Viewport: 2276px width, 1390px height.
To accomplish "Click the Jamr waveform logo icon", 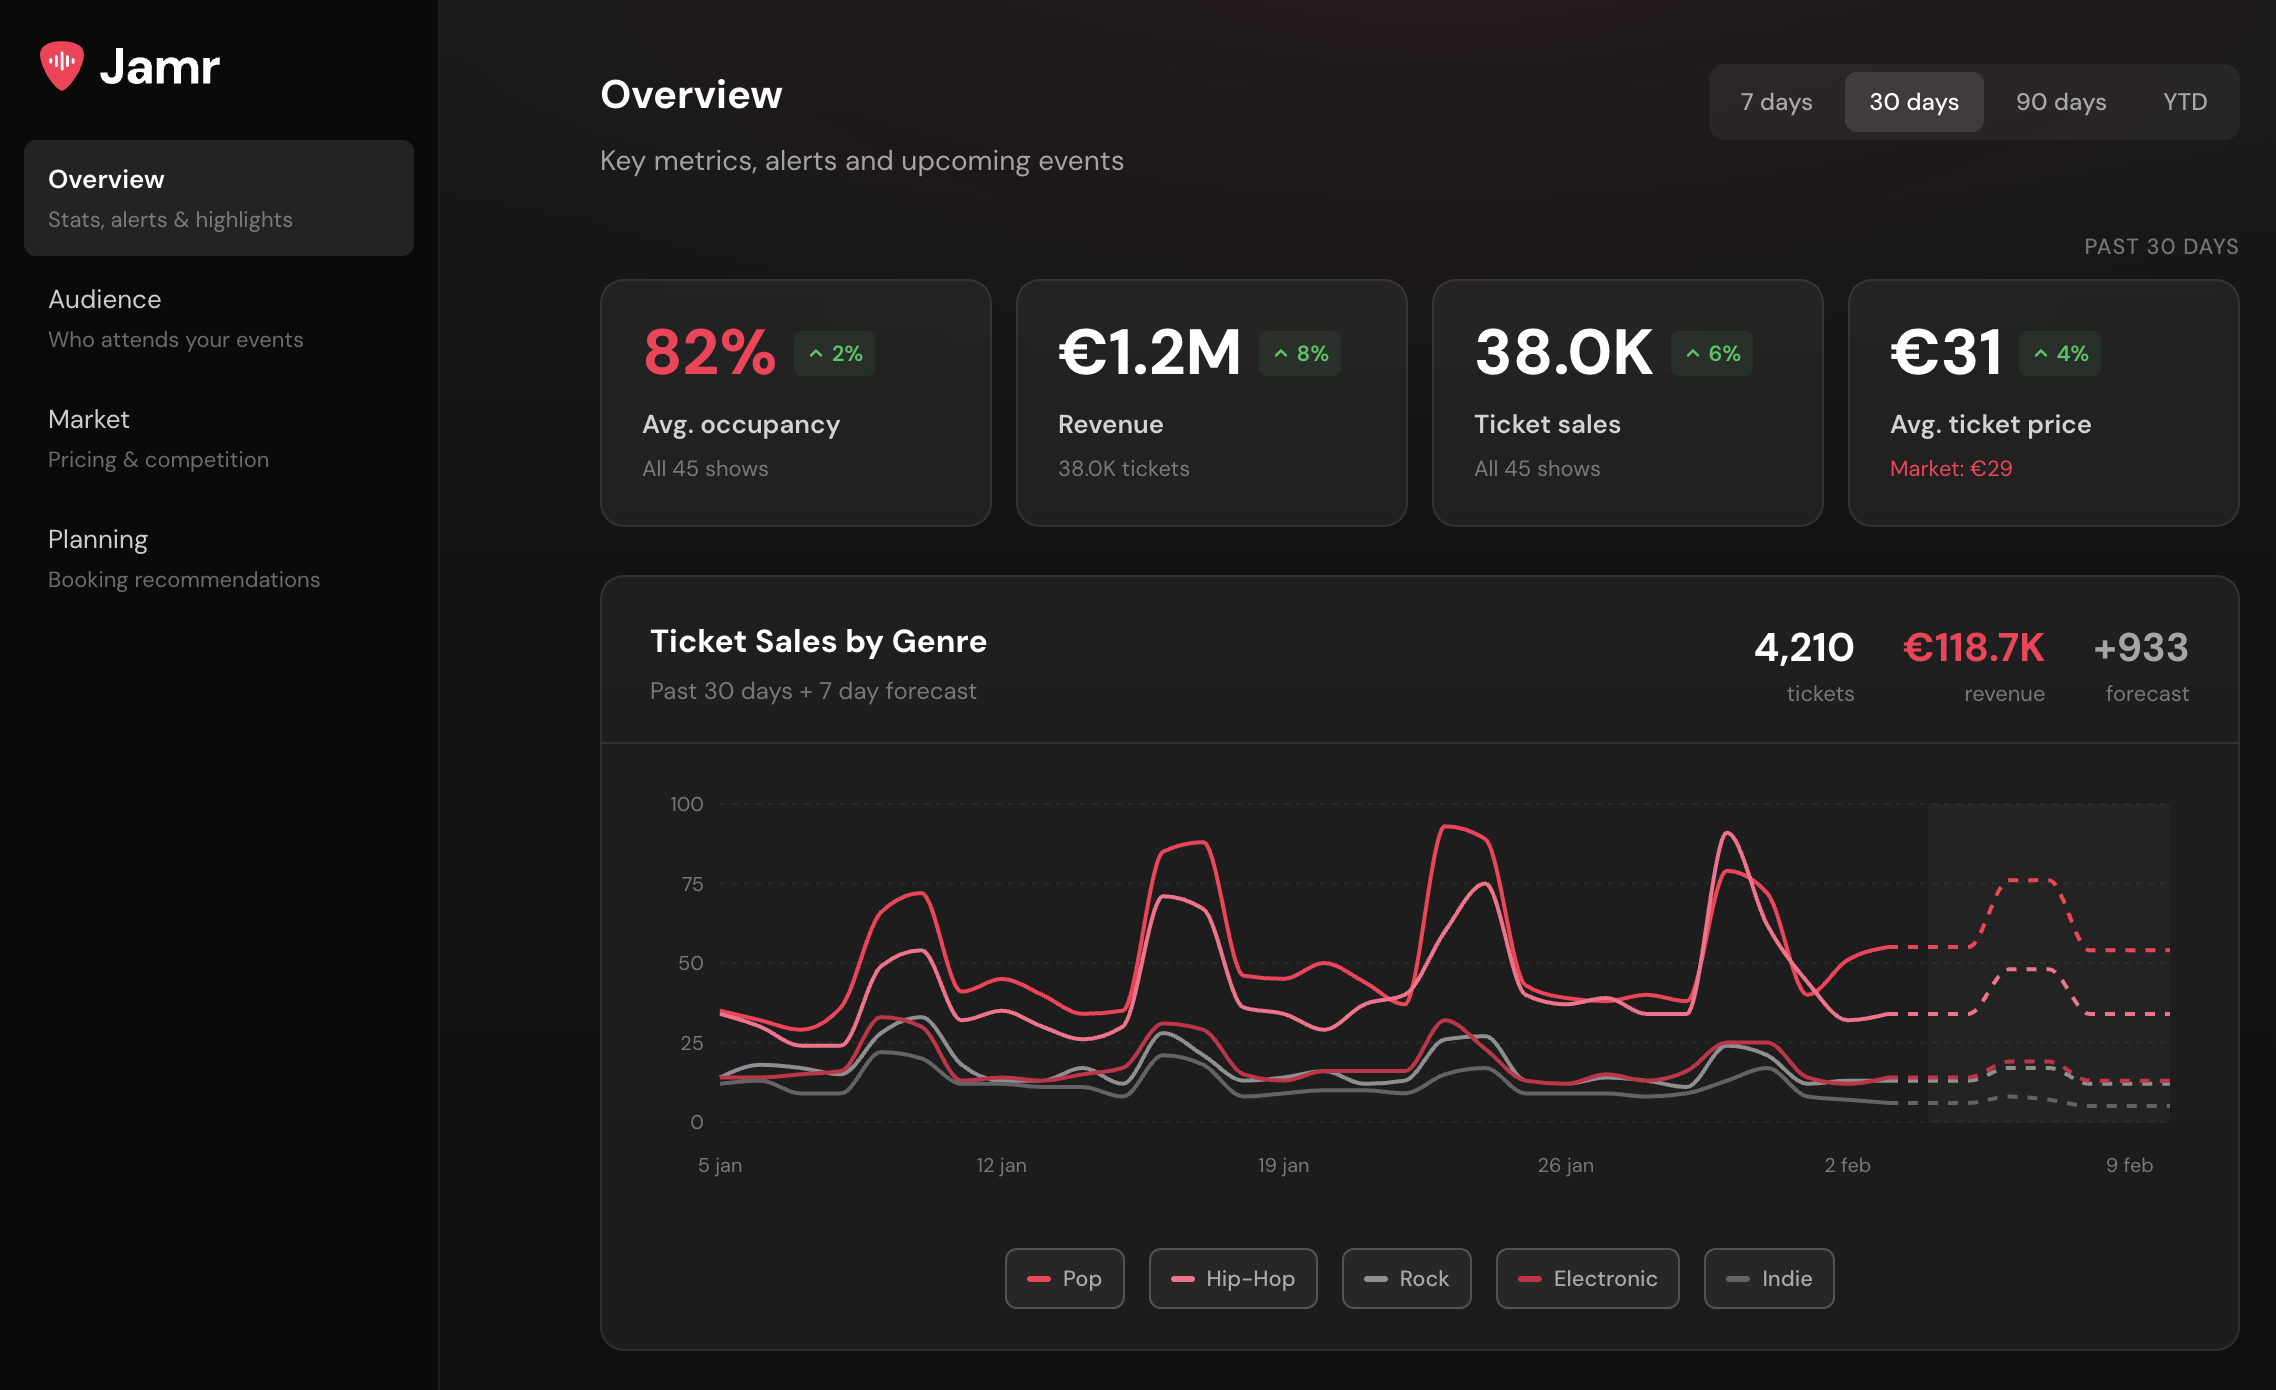I will [x=62, y=65].
